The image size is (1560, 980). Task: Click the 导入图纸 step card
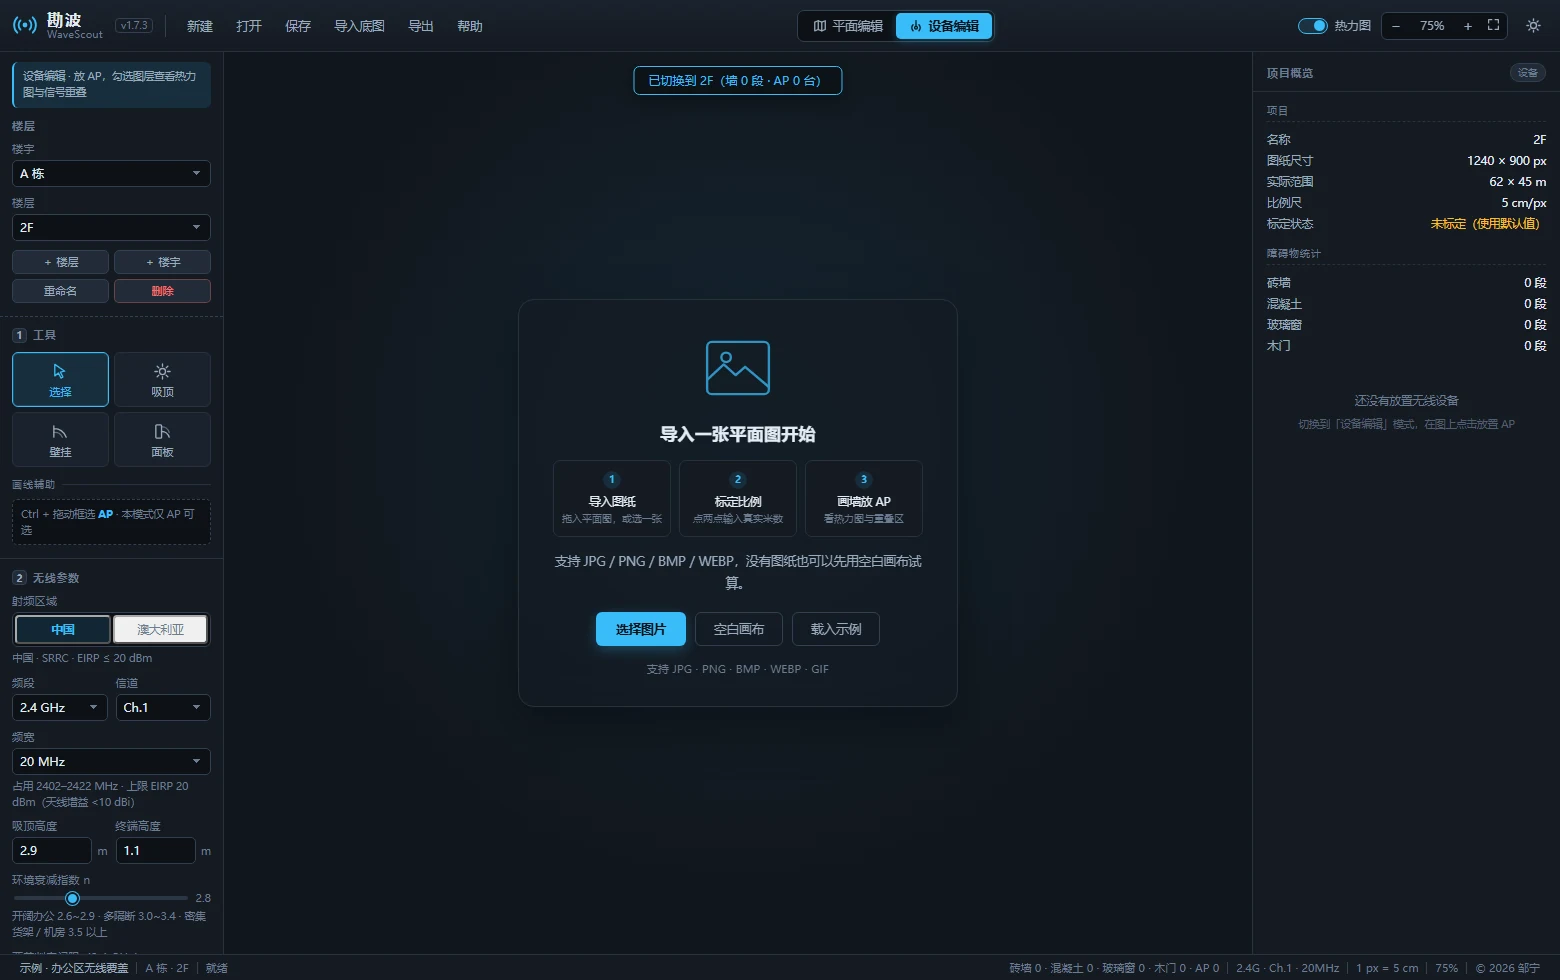pyautogui.click(x=612, y=498)
